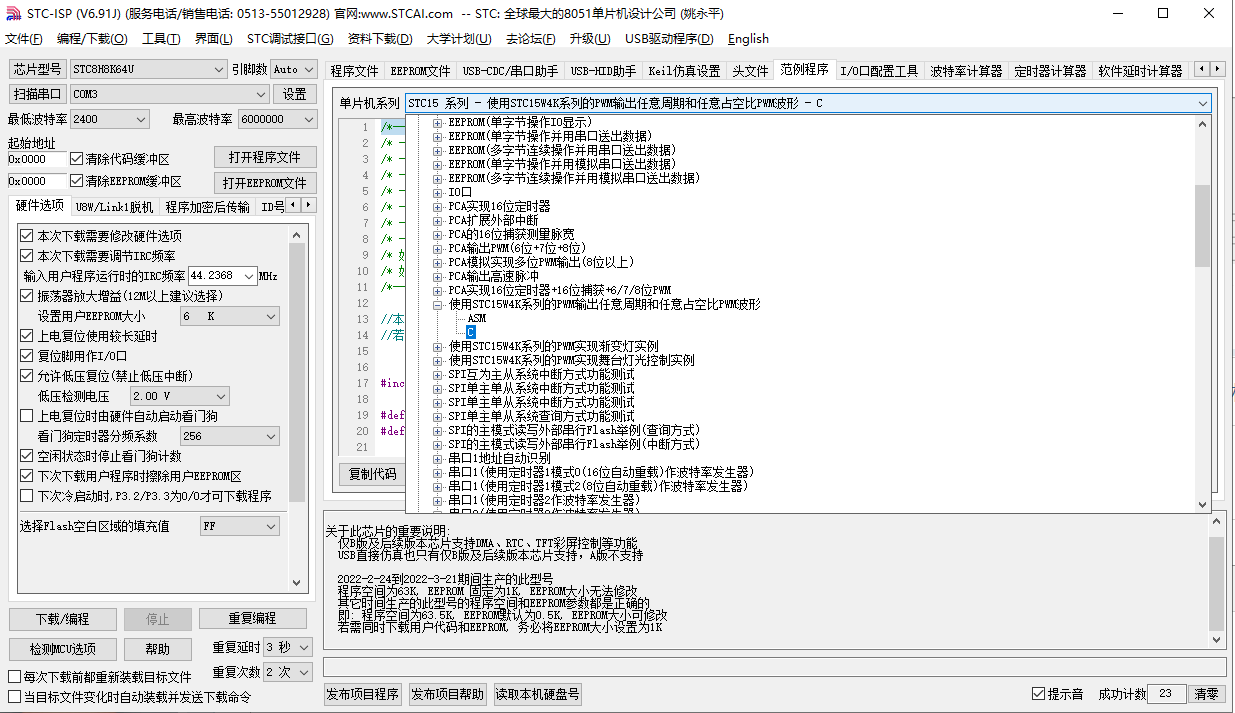The width and height of the screenshot is (1235, 713).
Task: Click 重复编程 button
Action: (x=252, y=619)
